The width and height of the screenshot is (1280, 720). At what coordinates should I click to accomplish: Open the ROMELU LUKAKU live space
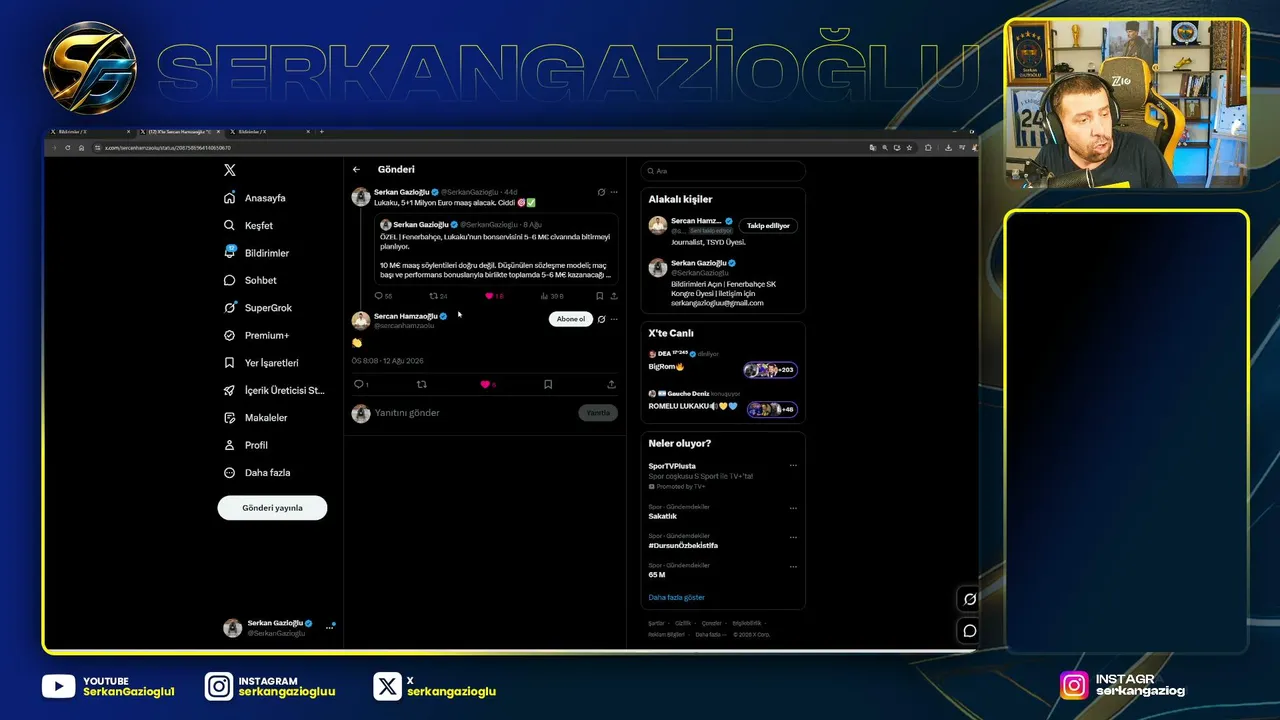tap(723, 401)
